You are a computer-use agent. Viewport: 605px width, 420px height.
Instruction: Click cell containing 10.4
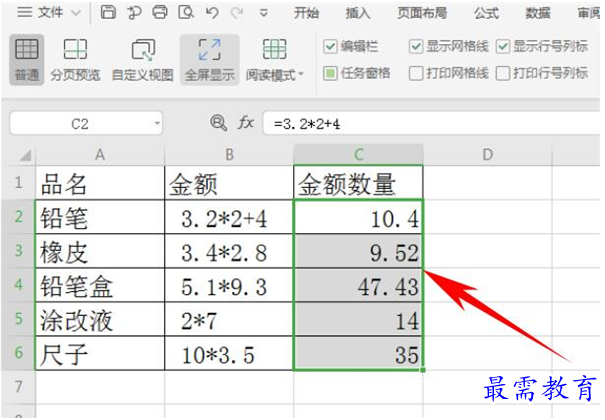[358, 217]
